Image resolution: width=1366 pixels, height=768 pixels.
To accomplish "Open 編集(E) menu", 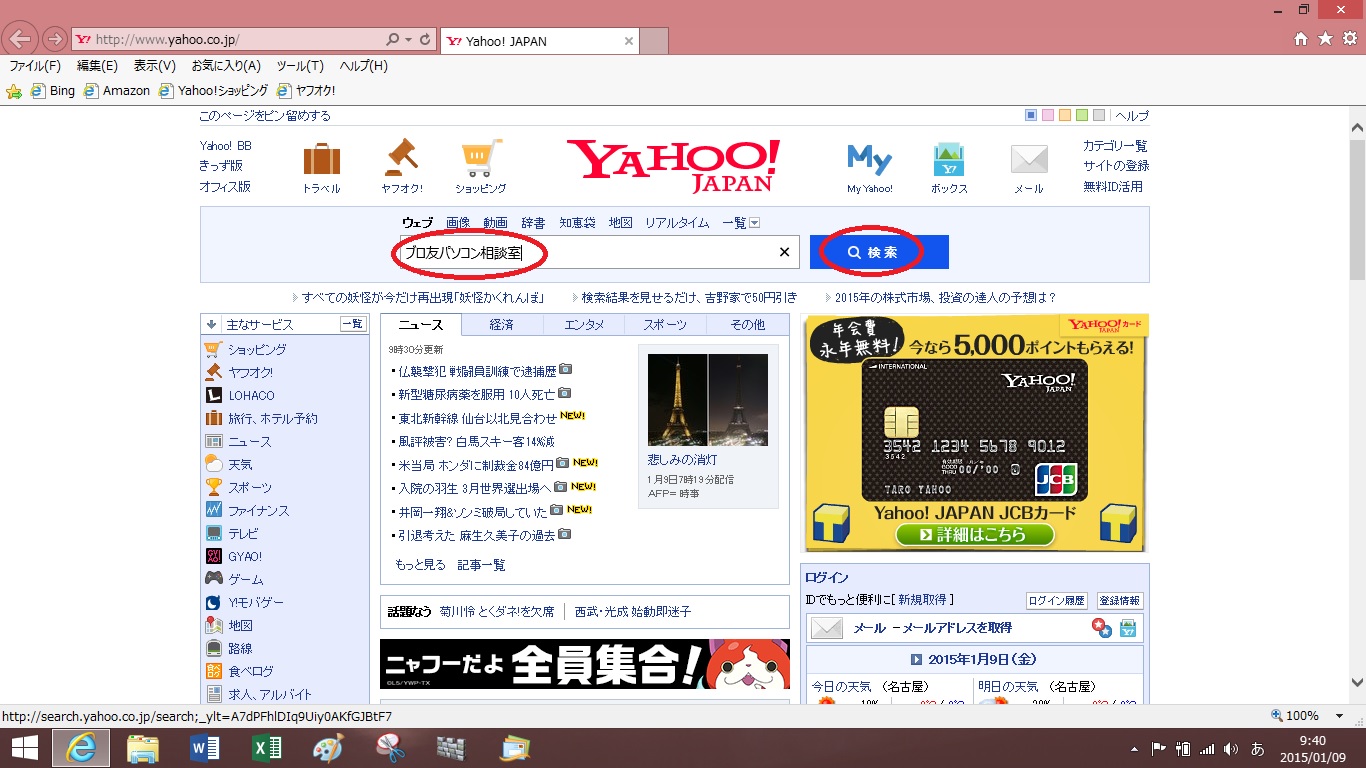I will pos(97,66).
